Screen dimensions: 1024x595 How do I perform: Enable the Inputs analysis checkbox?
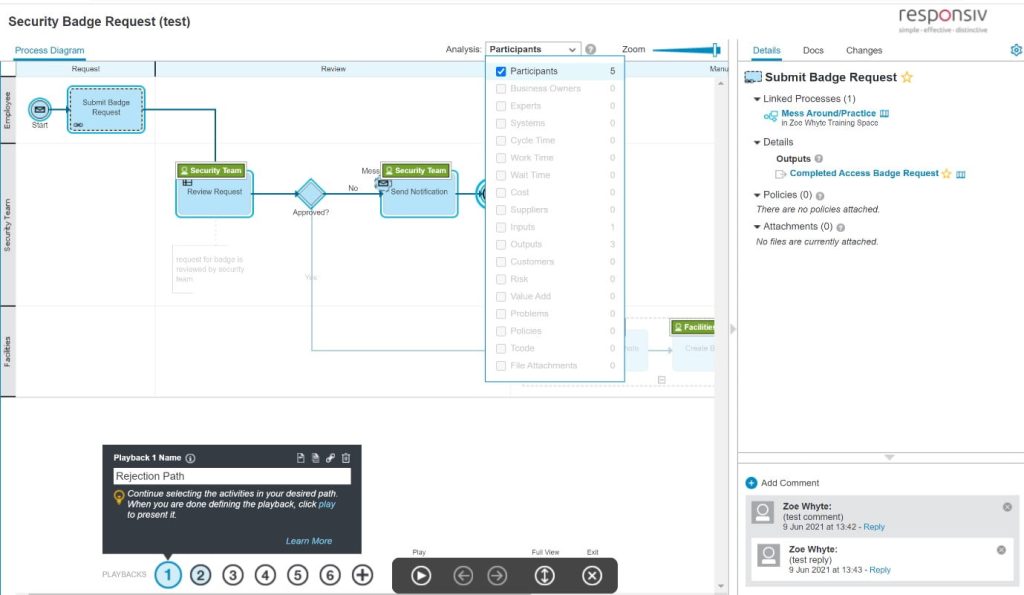(501, 227)
